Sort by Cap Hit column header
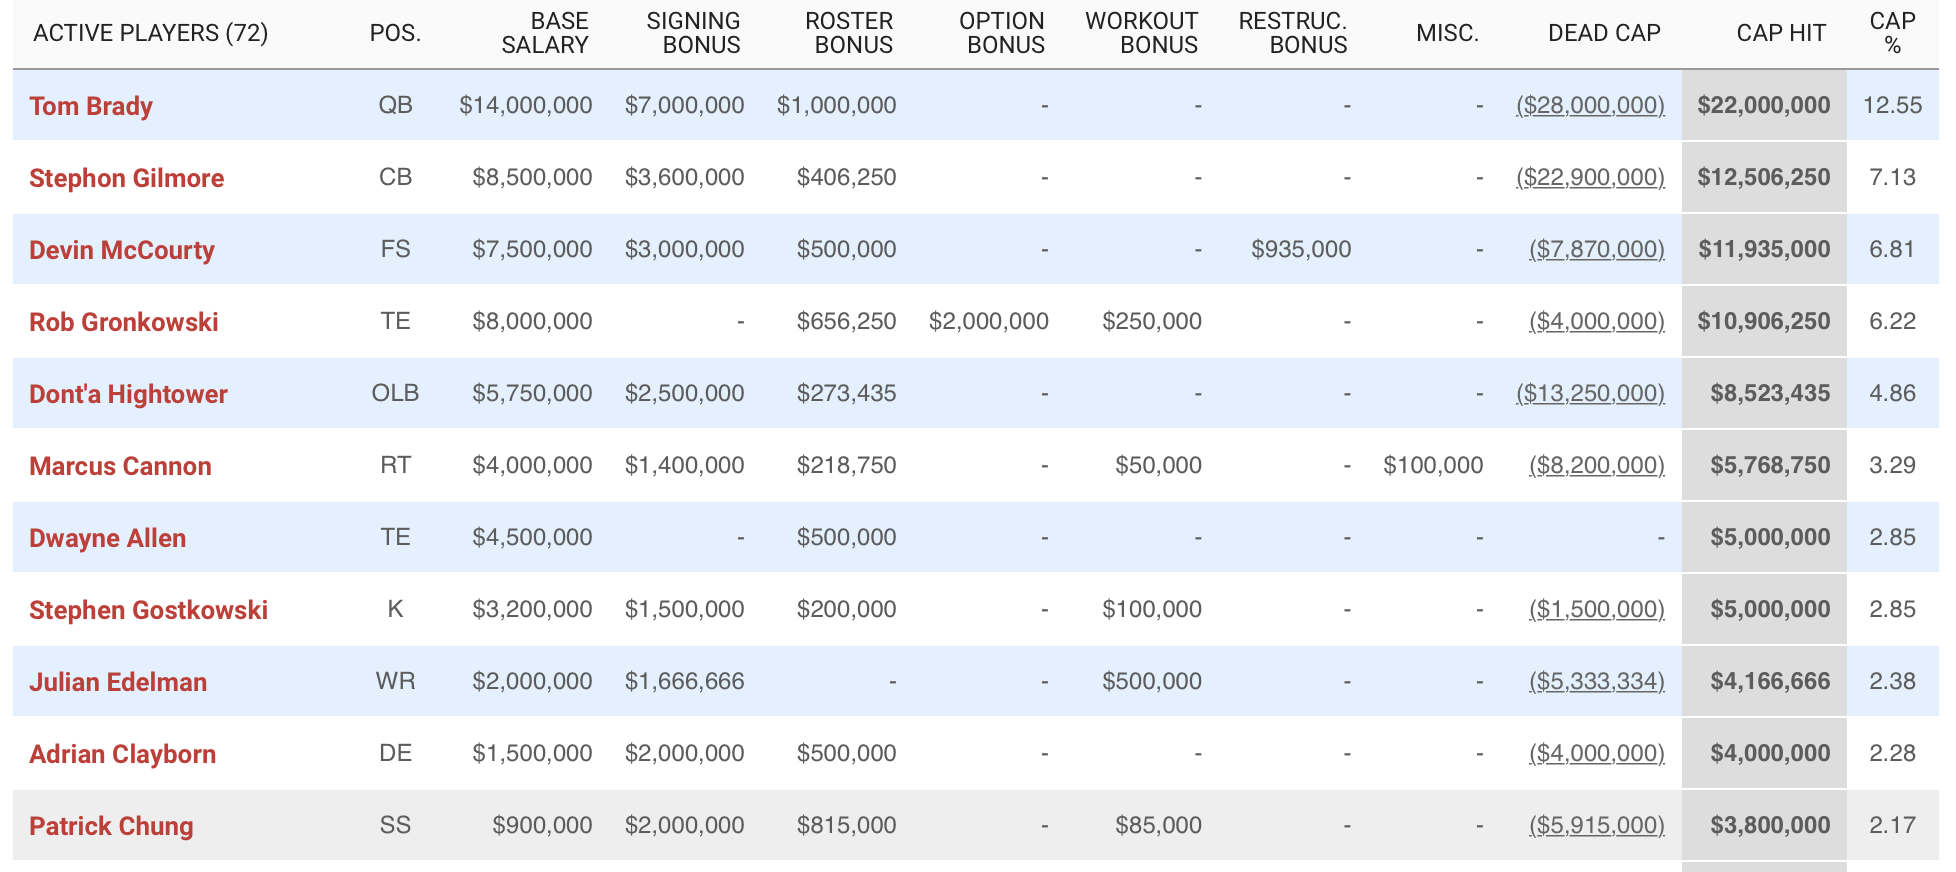The image size is (1956, 872). pos(1781,33)
